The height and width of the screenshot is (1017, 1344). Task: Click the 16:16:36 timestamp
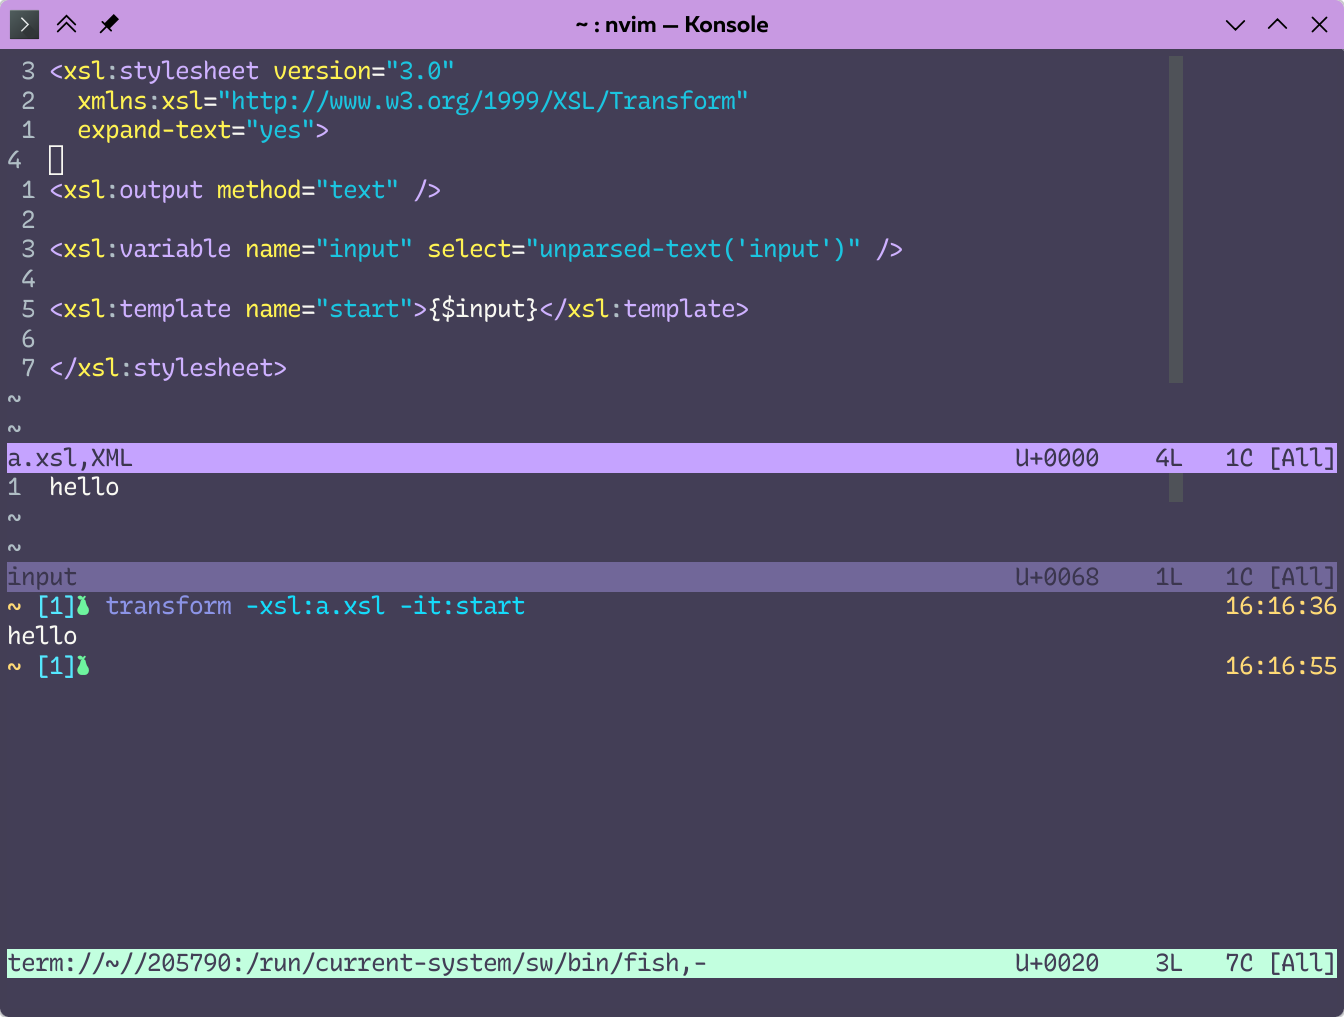point(1280,606)
